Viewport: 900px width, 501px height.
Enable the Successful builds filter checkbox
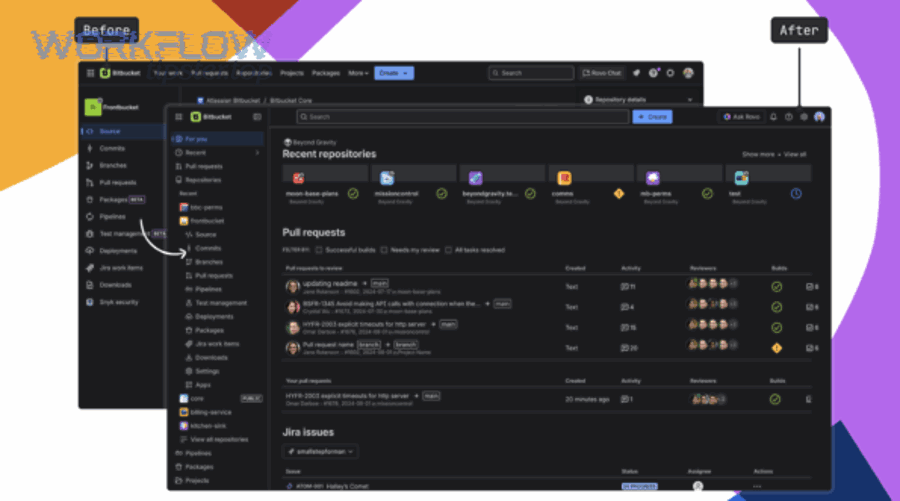tap(319, 250)
